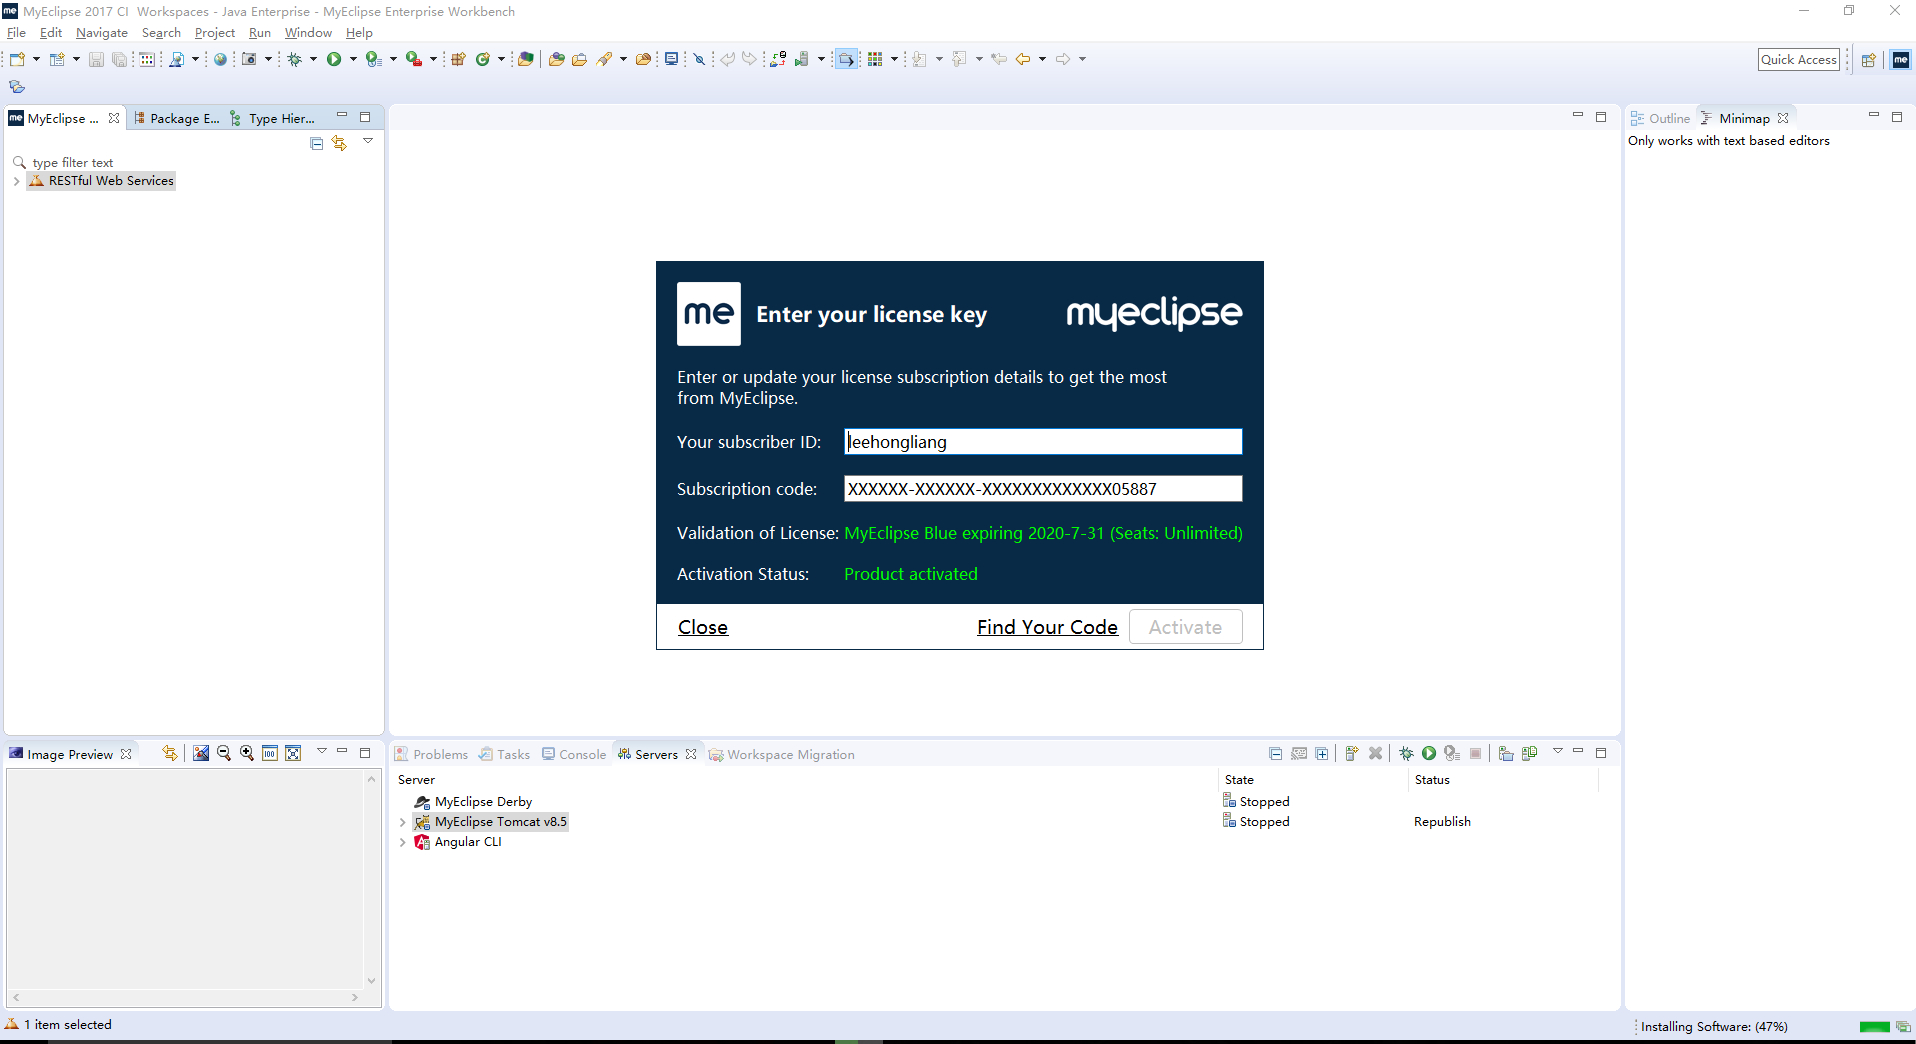Zoom in using the Image Preview magnifier

coord(247,754)
